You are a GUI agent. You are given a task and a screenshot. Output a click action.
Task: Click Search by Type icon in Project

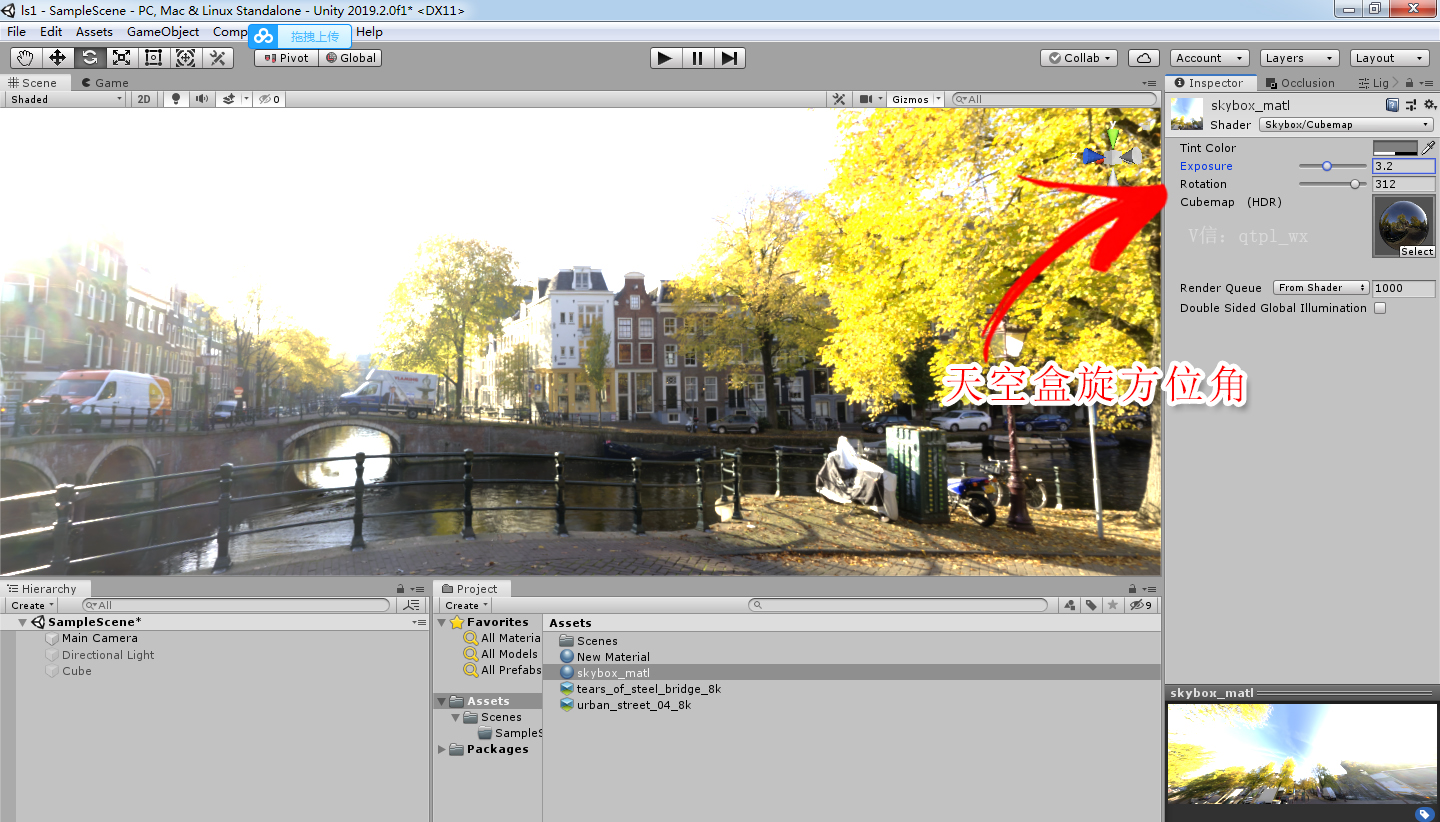1070,605
